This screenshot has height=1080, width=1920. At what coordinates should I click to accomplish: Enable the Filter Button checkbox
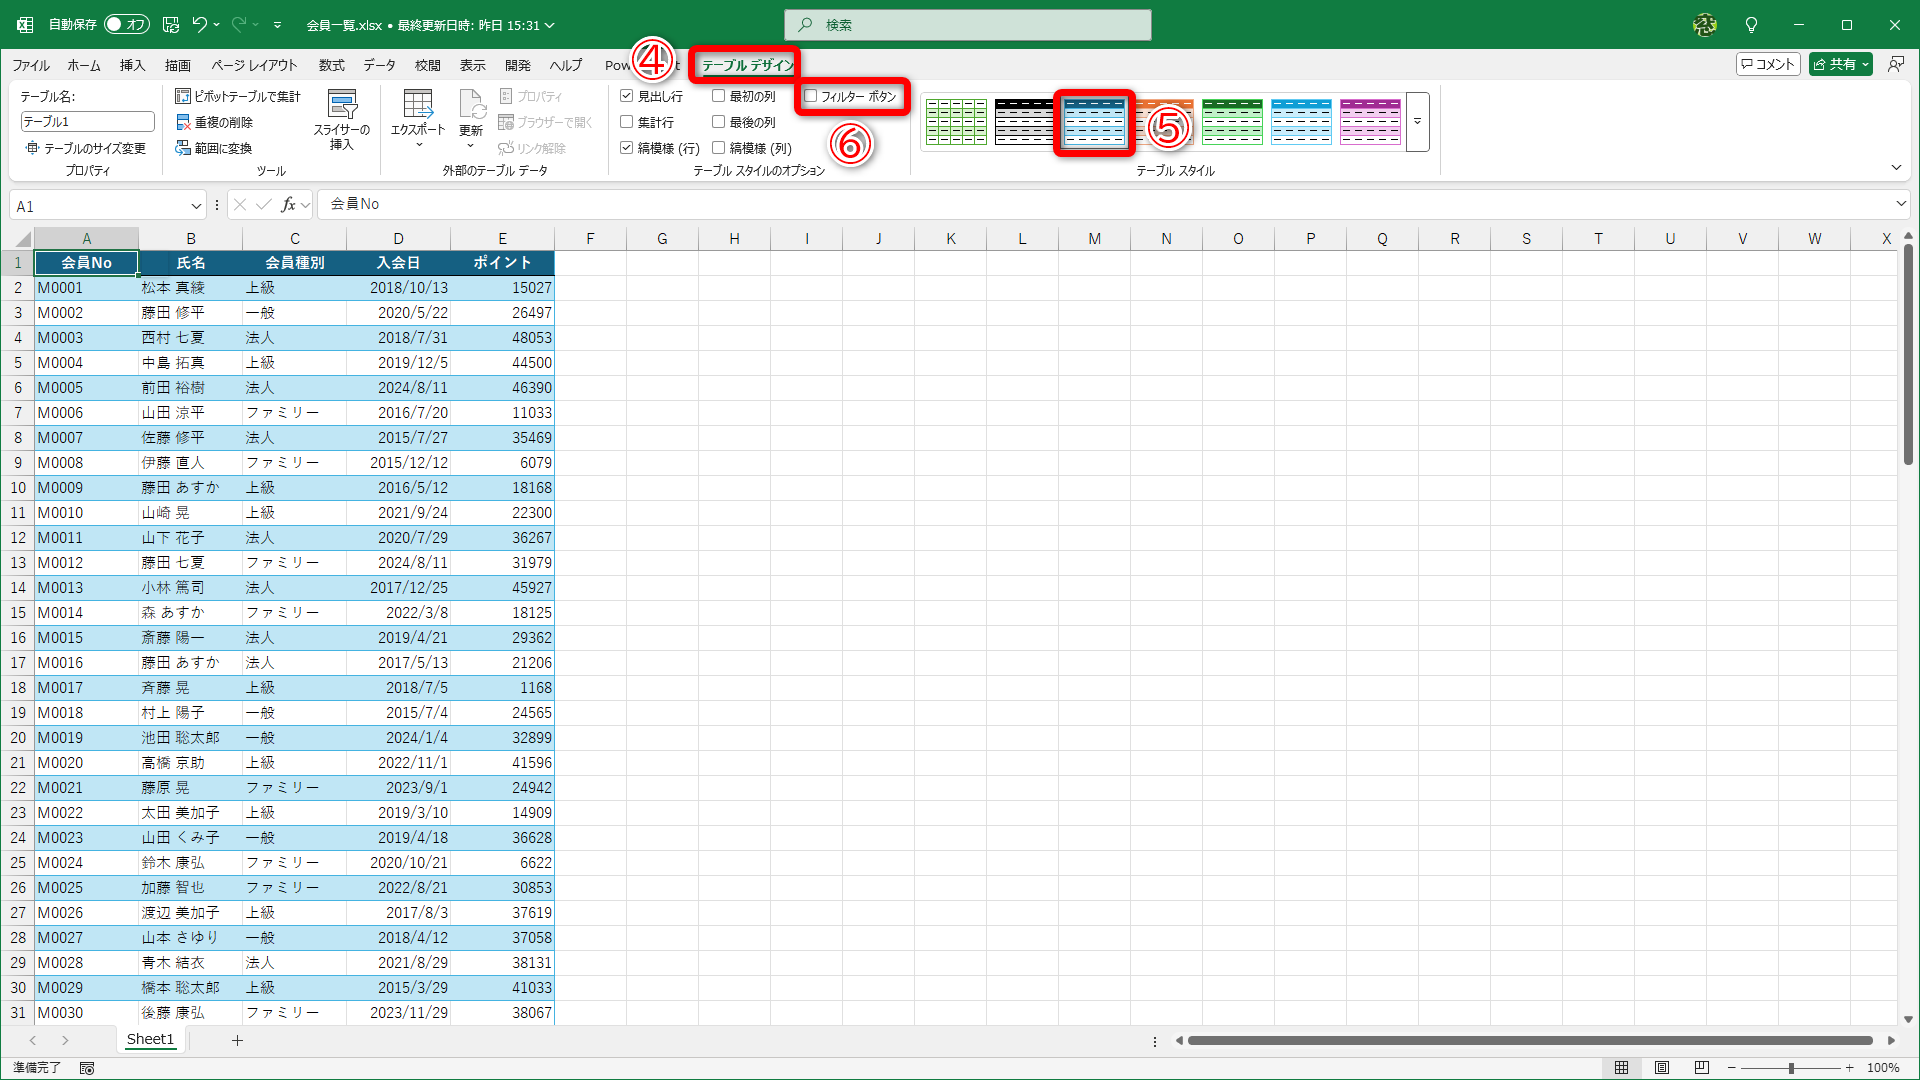coord(811,96)
